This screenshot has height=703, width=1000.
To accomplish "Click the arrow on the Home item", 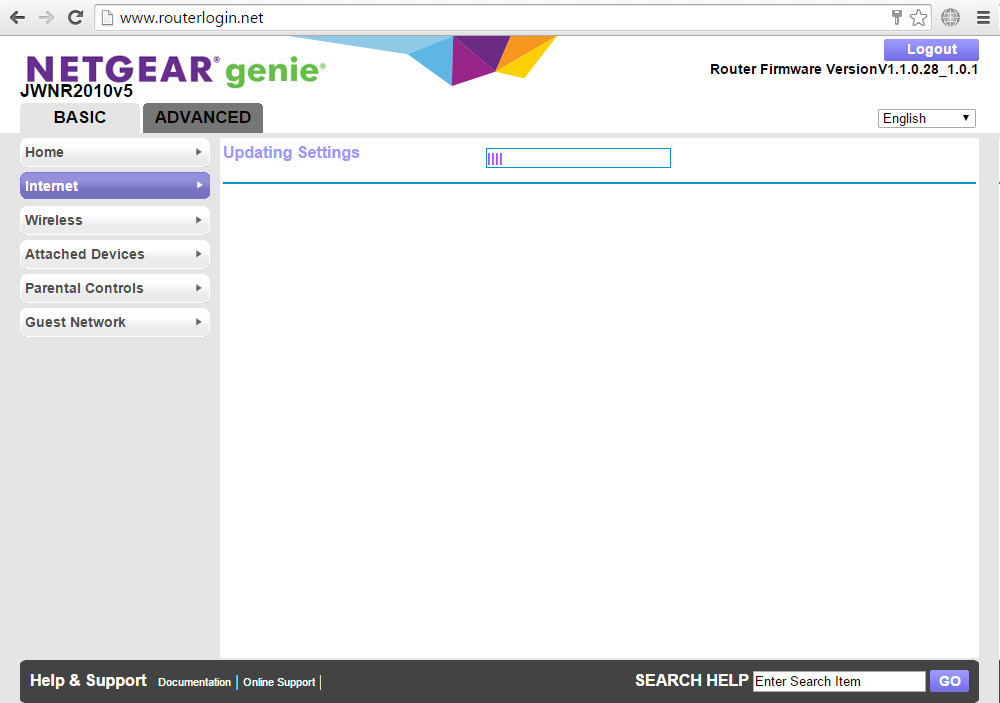I will click(x=198, y=152).
